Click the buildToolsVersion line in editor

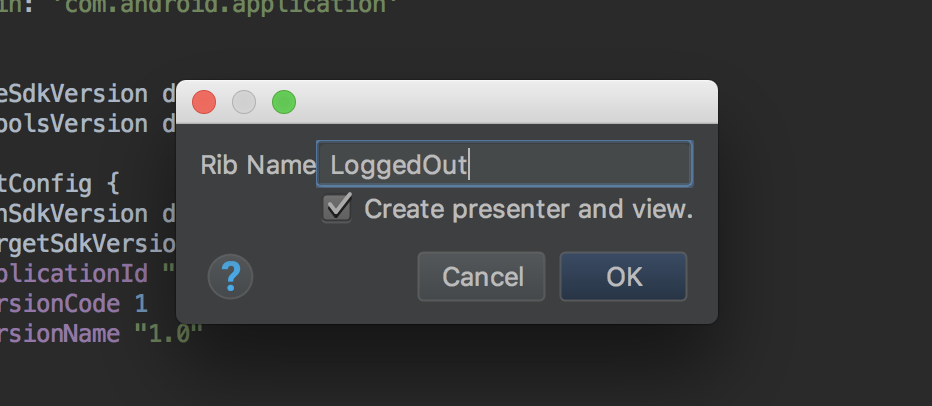pos(88,124)
